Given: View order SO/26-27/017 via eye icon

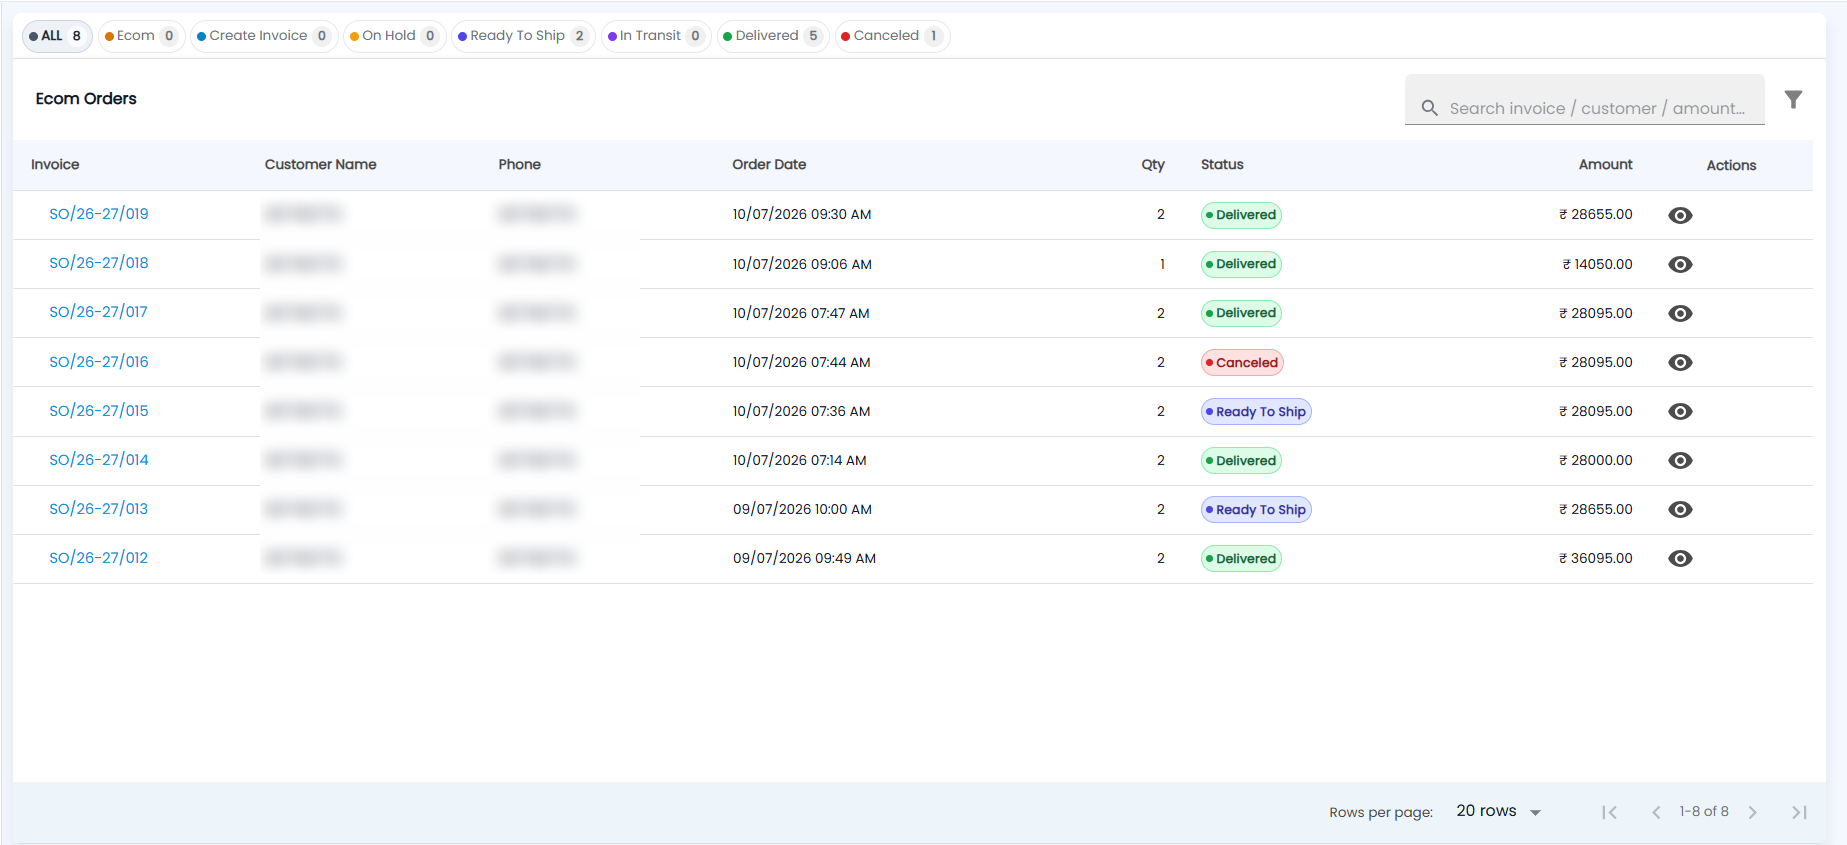Looking at the screenshot, I should point(1680,313).
